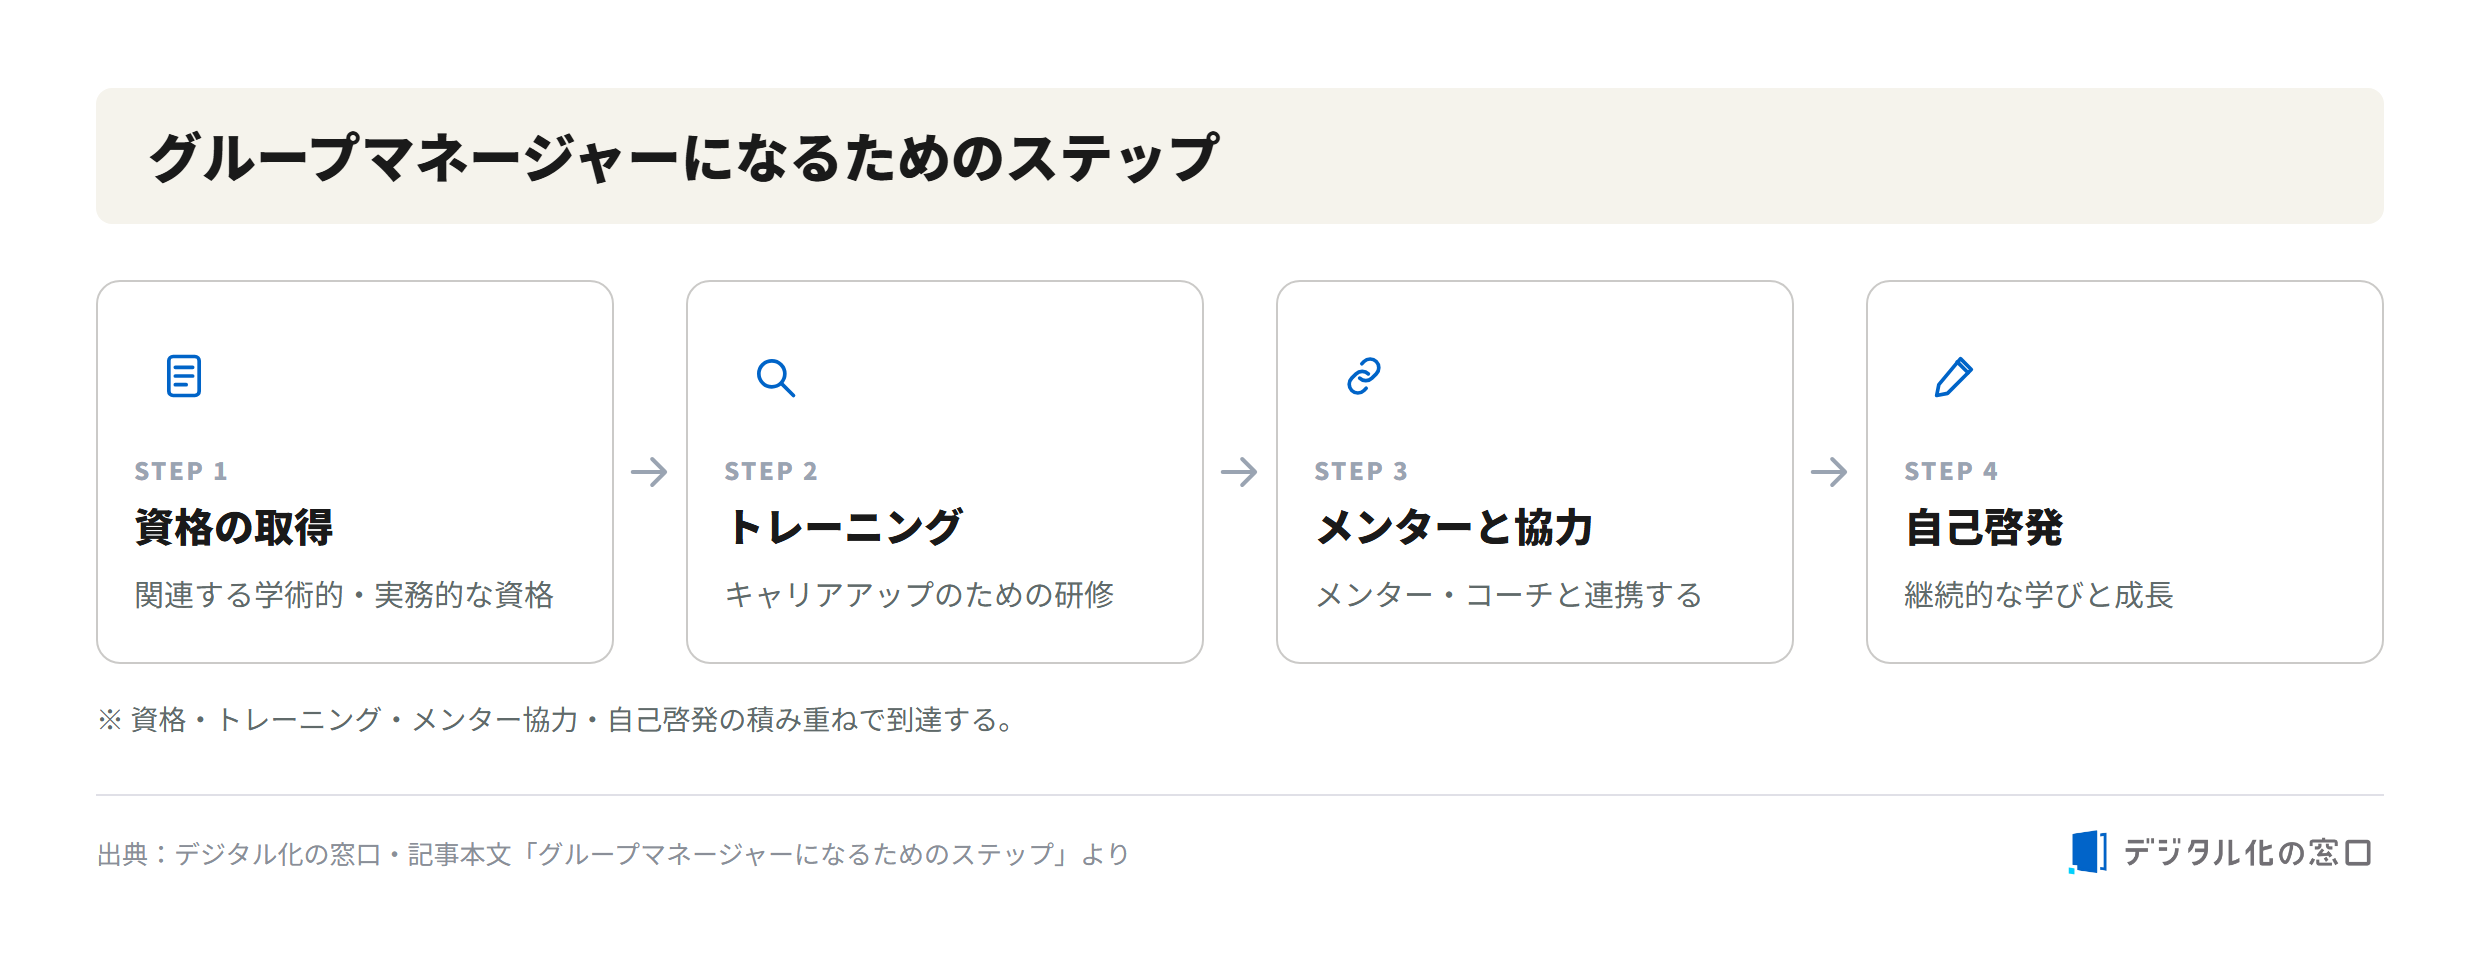Click the document icon in Step 1
2480x970 pixels.
(184, 376)
